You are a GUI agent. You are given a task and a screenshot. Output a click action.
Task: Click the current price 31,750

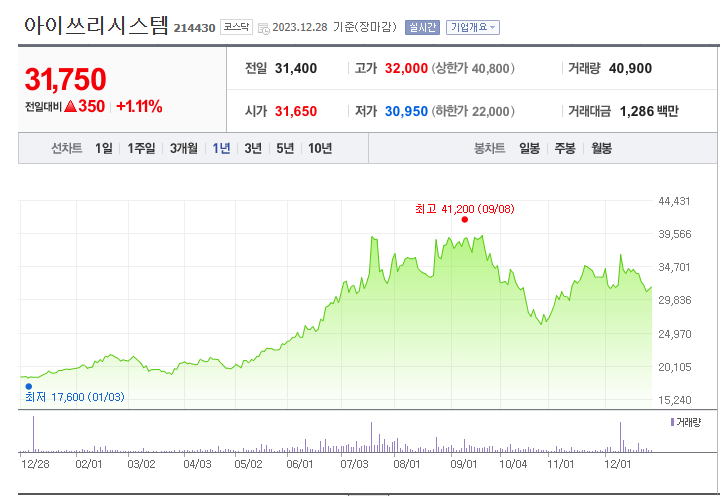tap(66, 79)
